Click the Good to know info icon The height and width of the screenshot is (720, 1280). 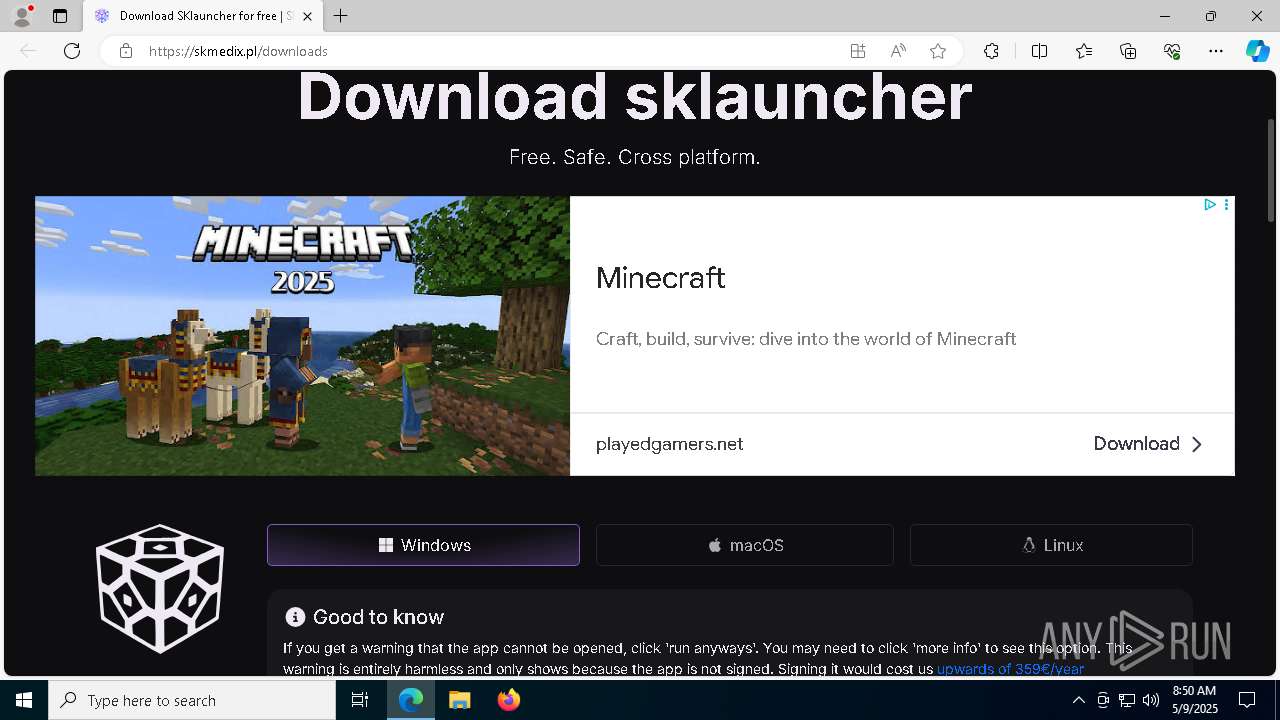point(294,617)
